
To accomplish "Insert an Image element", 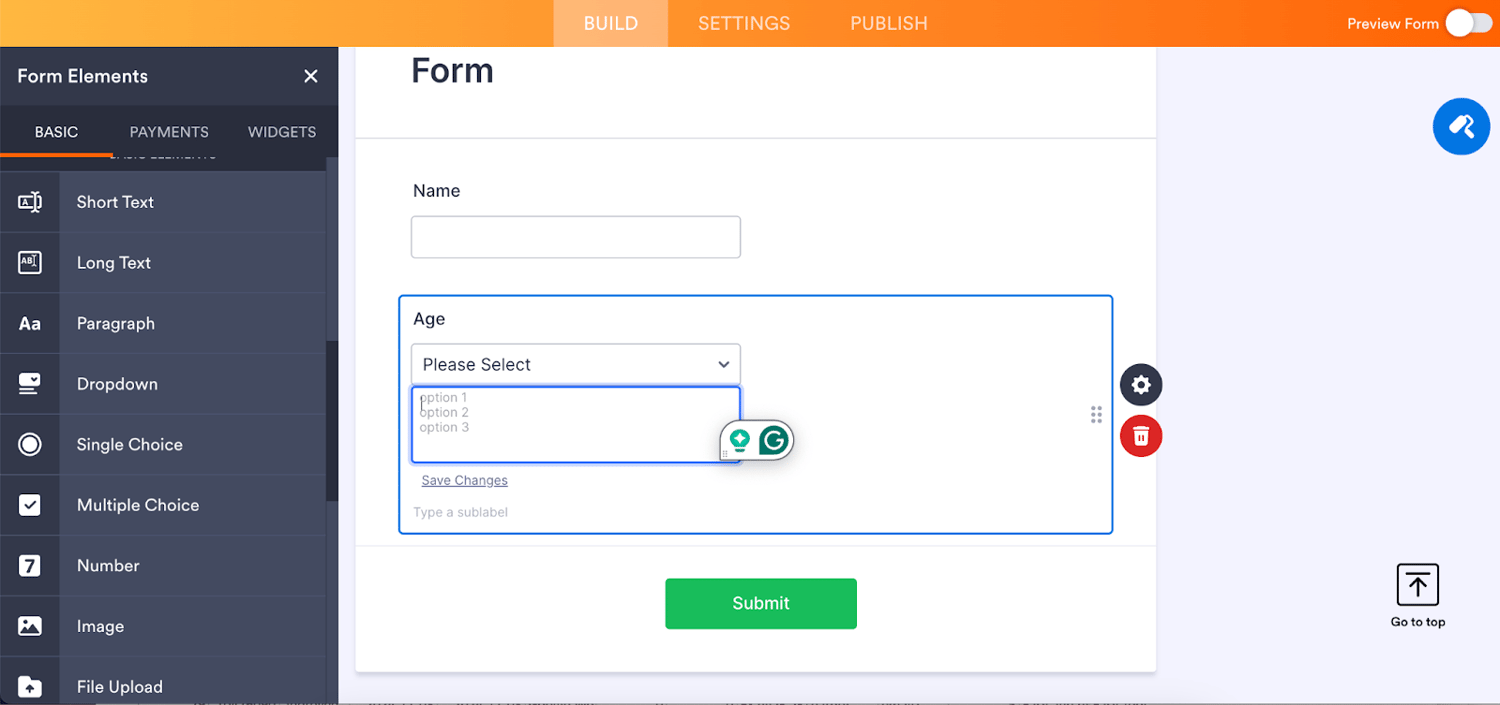I will [100, 626].
